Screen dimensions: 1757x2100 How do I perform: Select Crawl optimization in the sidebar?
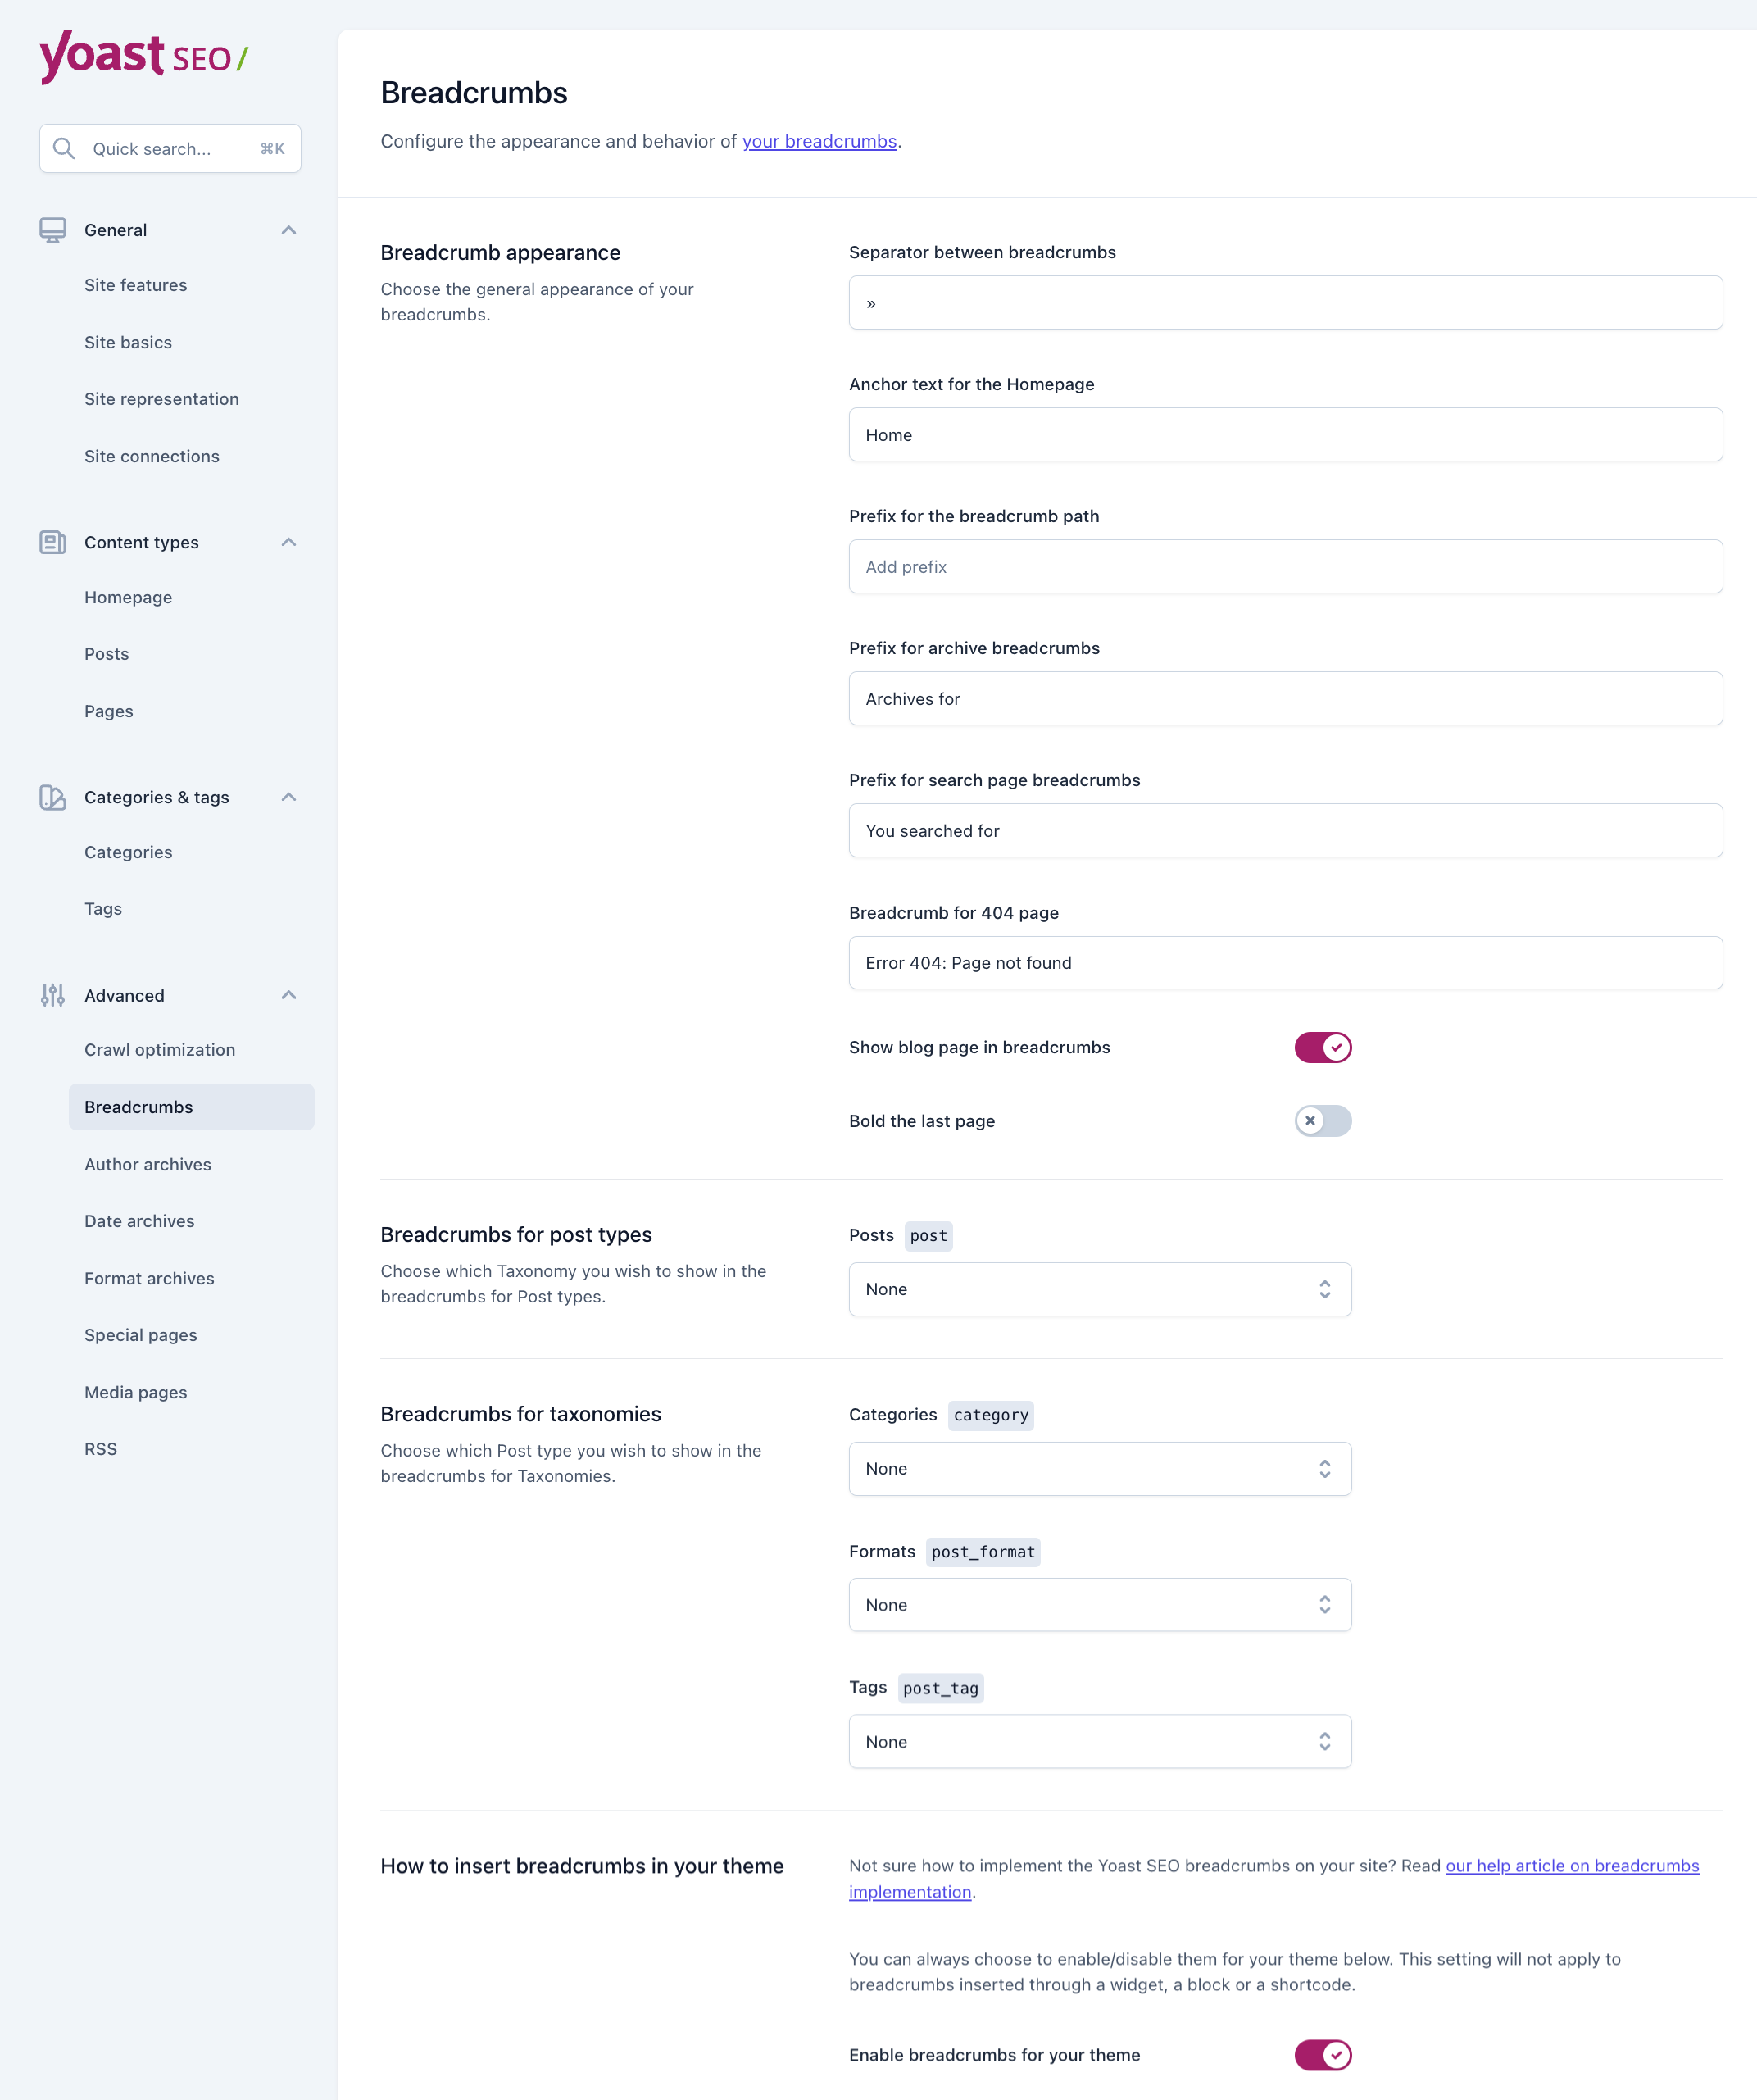(x=159, y=1049)
